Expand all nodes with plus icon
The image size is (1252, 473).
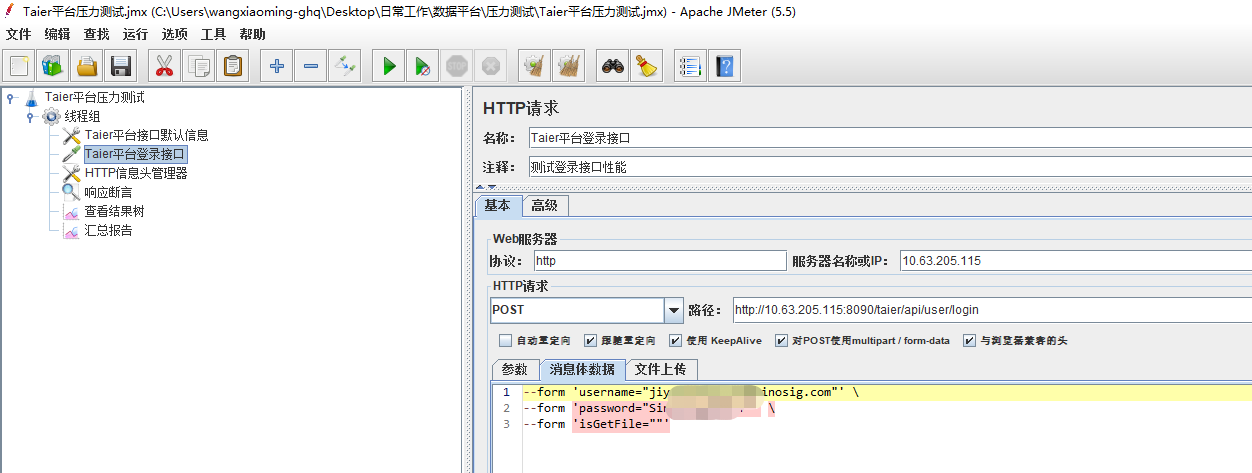[x=277, y=67]
